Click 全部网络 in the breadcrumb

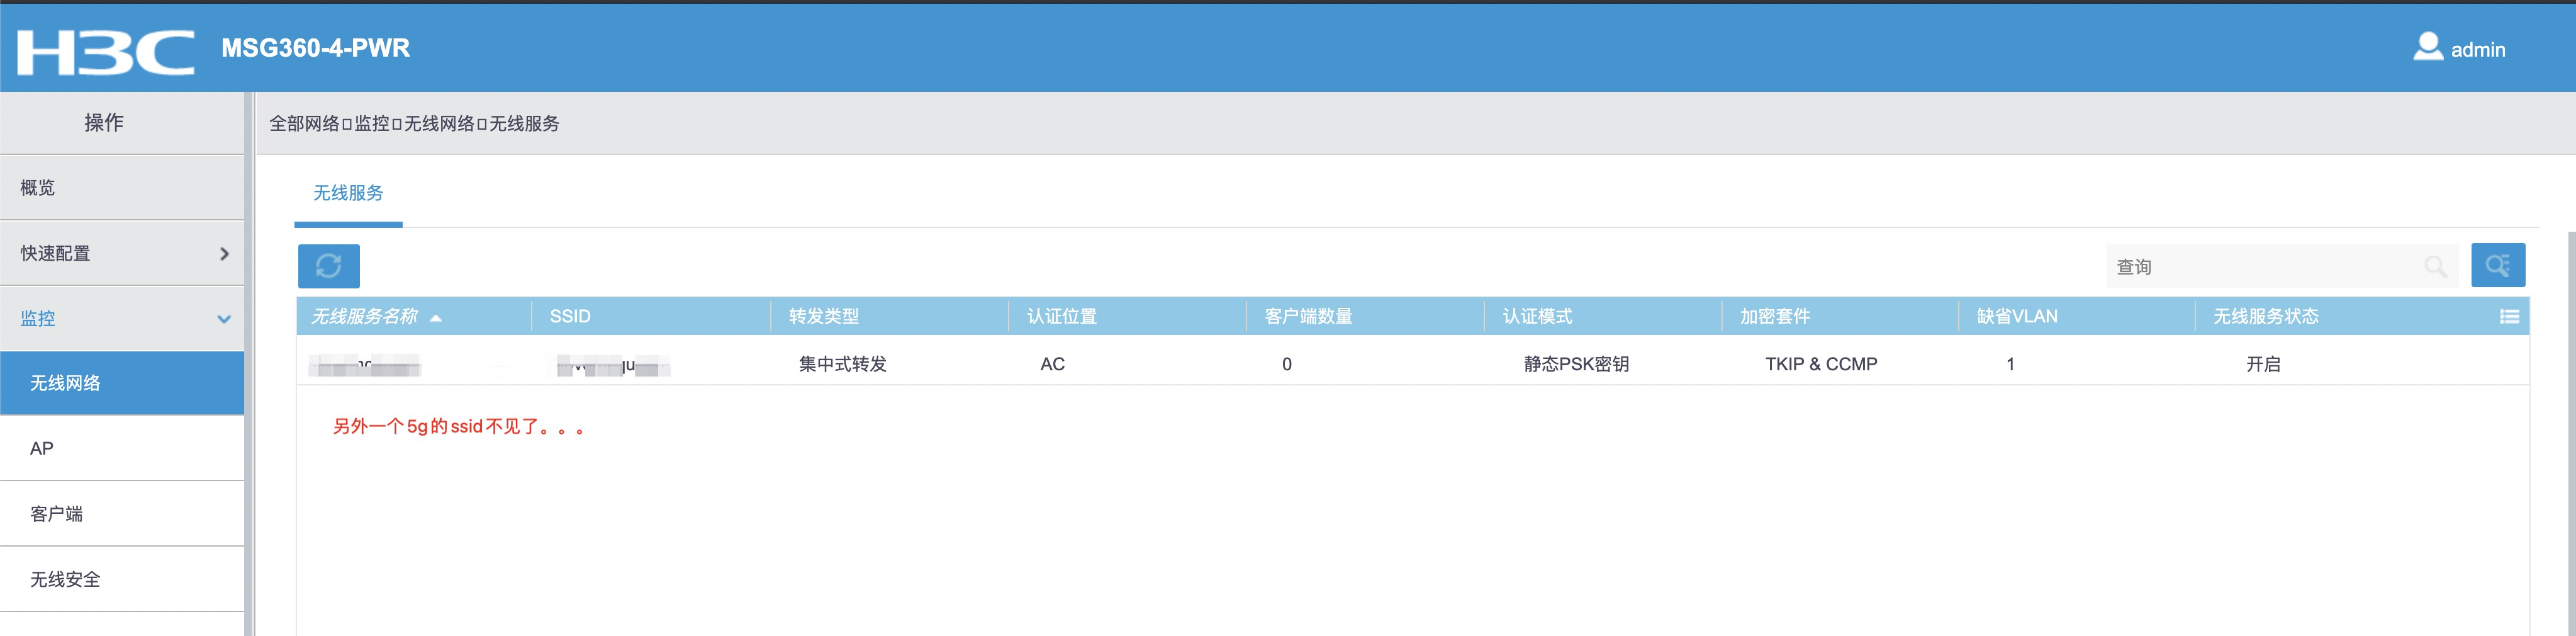[x=304, y=124]
